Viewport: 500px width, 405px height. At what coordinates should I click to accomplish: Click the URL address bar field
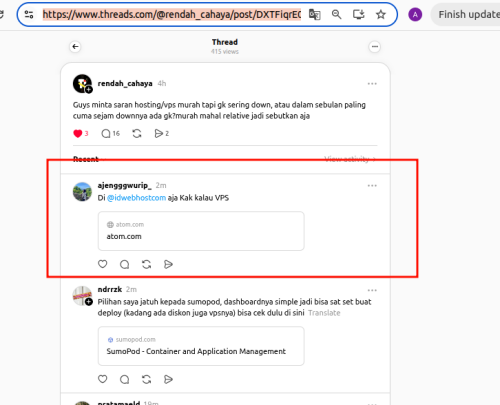tap(172, 14)
